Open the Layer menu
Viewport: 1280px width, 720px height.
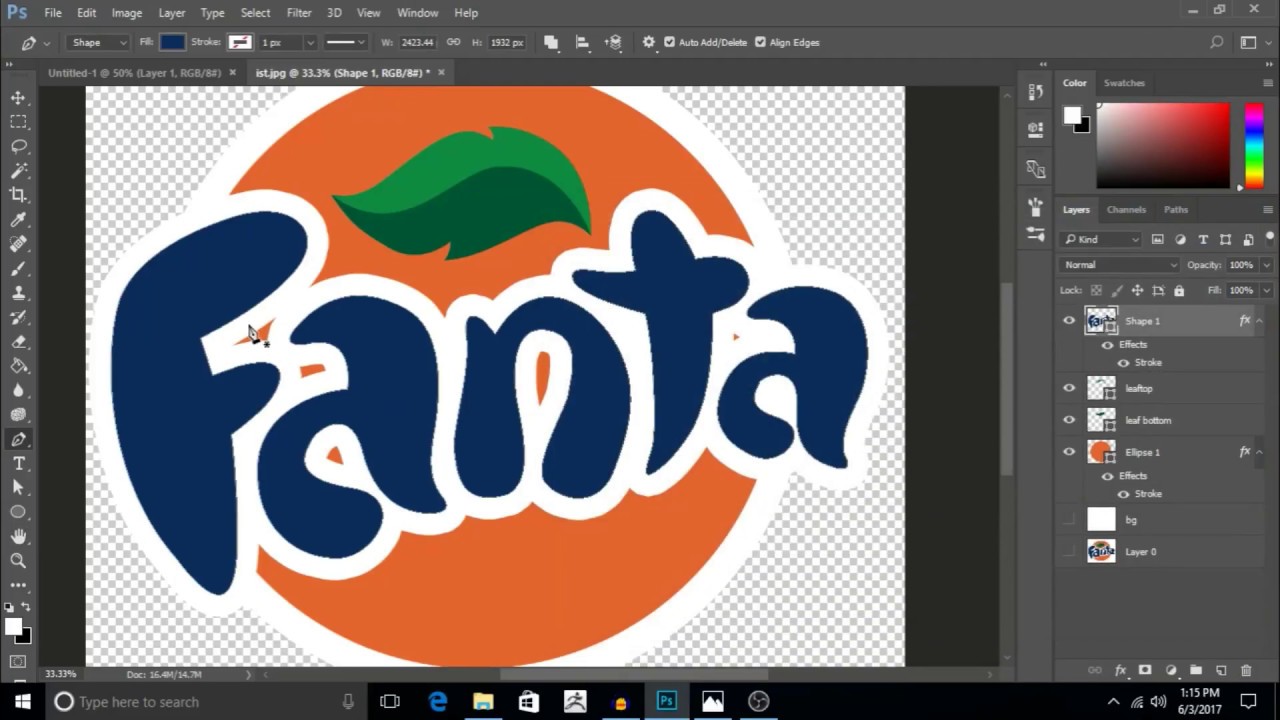[171, 12]
